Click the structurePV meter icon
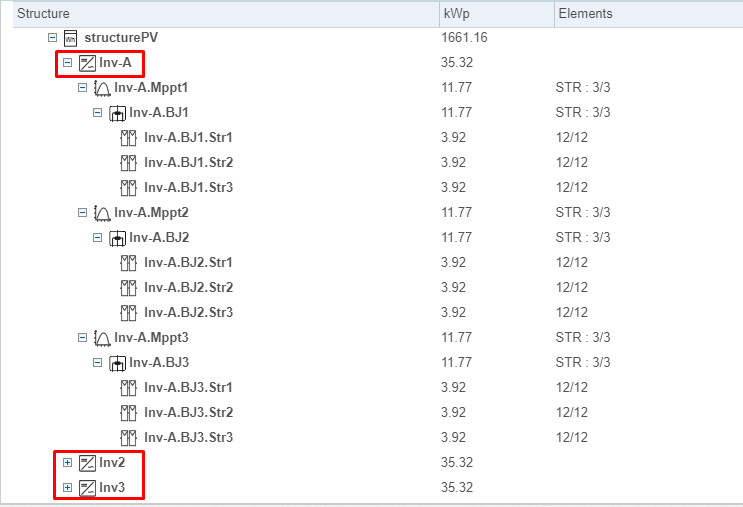 70,38
